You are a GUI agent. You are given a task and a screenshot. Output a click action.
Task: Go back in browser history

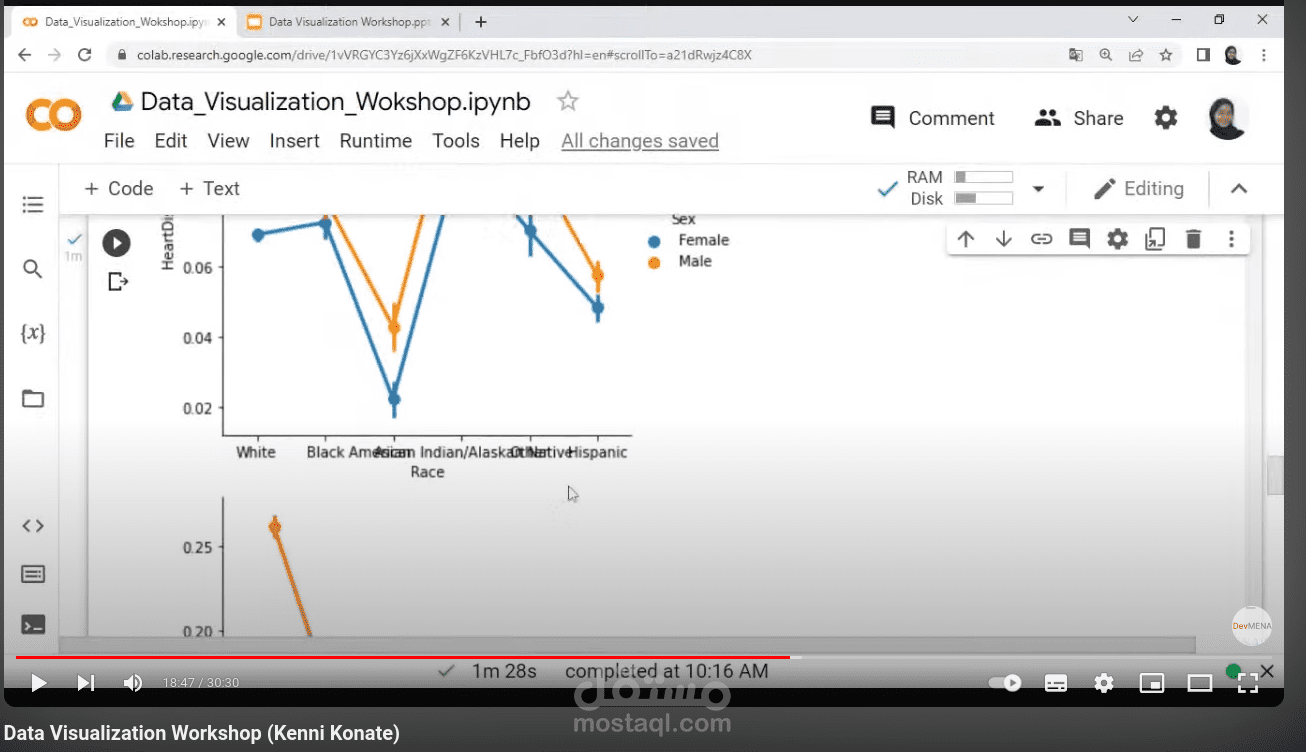coord(24,55)
